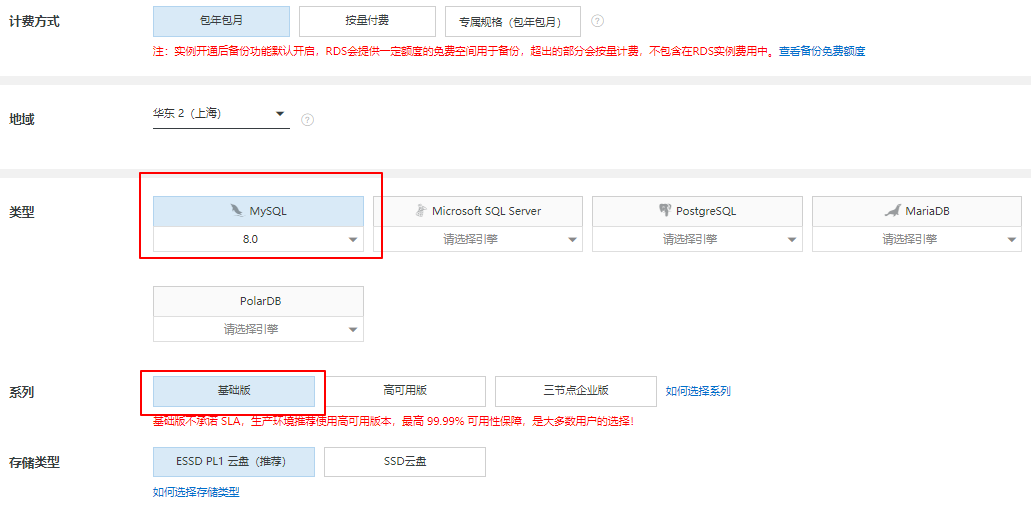Image resolution: width=1031 pixels, height=512 pixels.
Task: Open MariaDB 请选择引擎 dropdown
Action: point(917,239)
